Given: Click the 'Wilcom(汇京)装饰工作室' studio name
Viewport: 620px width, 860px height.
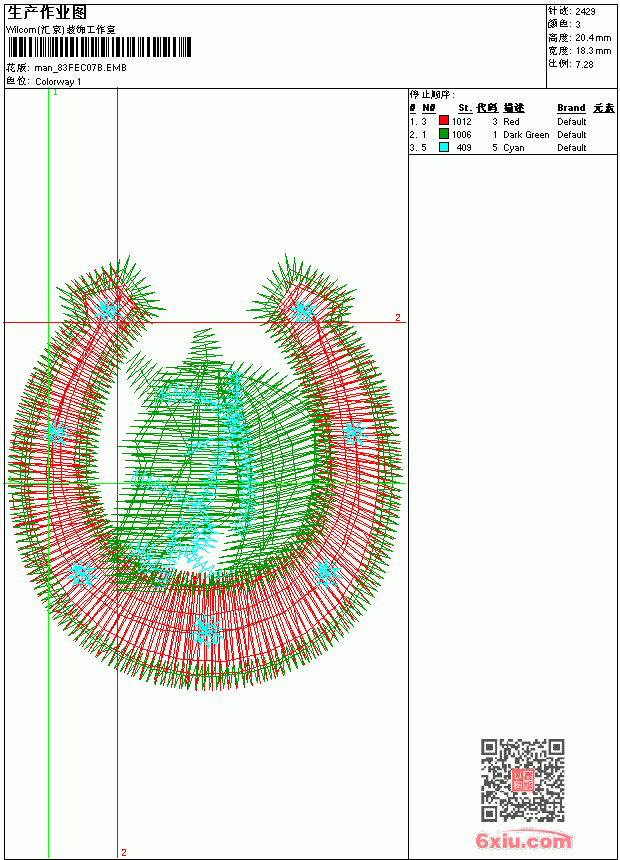Looking at the screenshot, I should (x=61, y=30).
